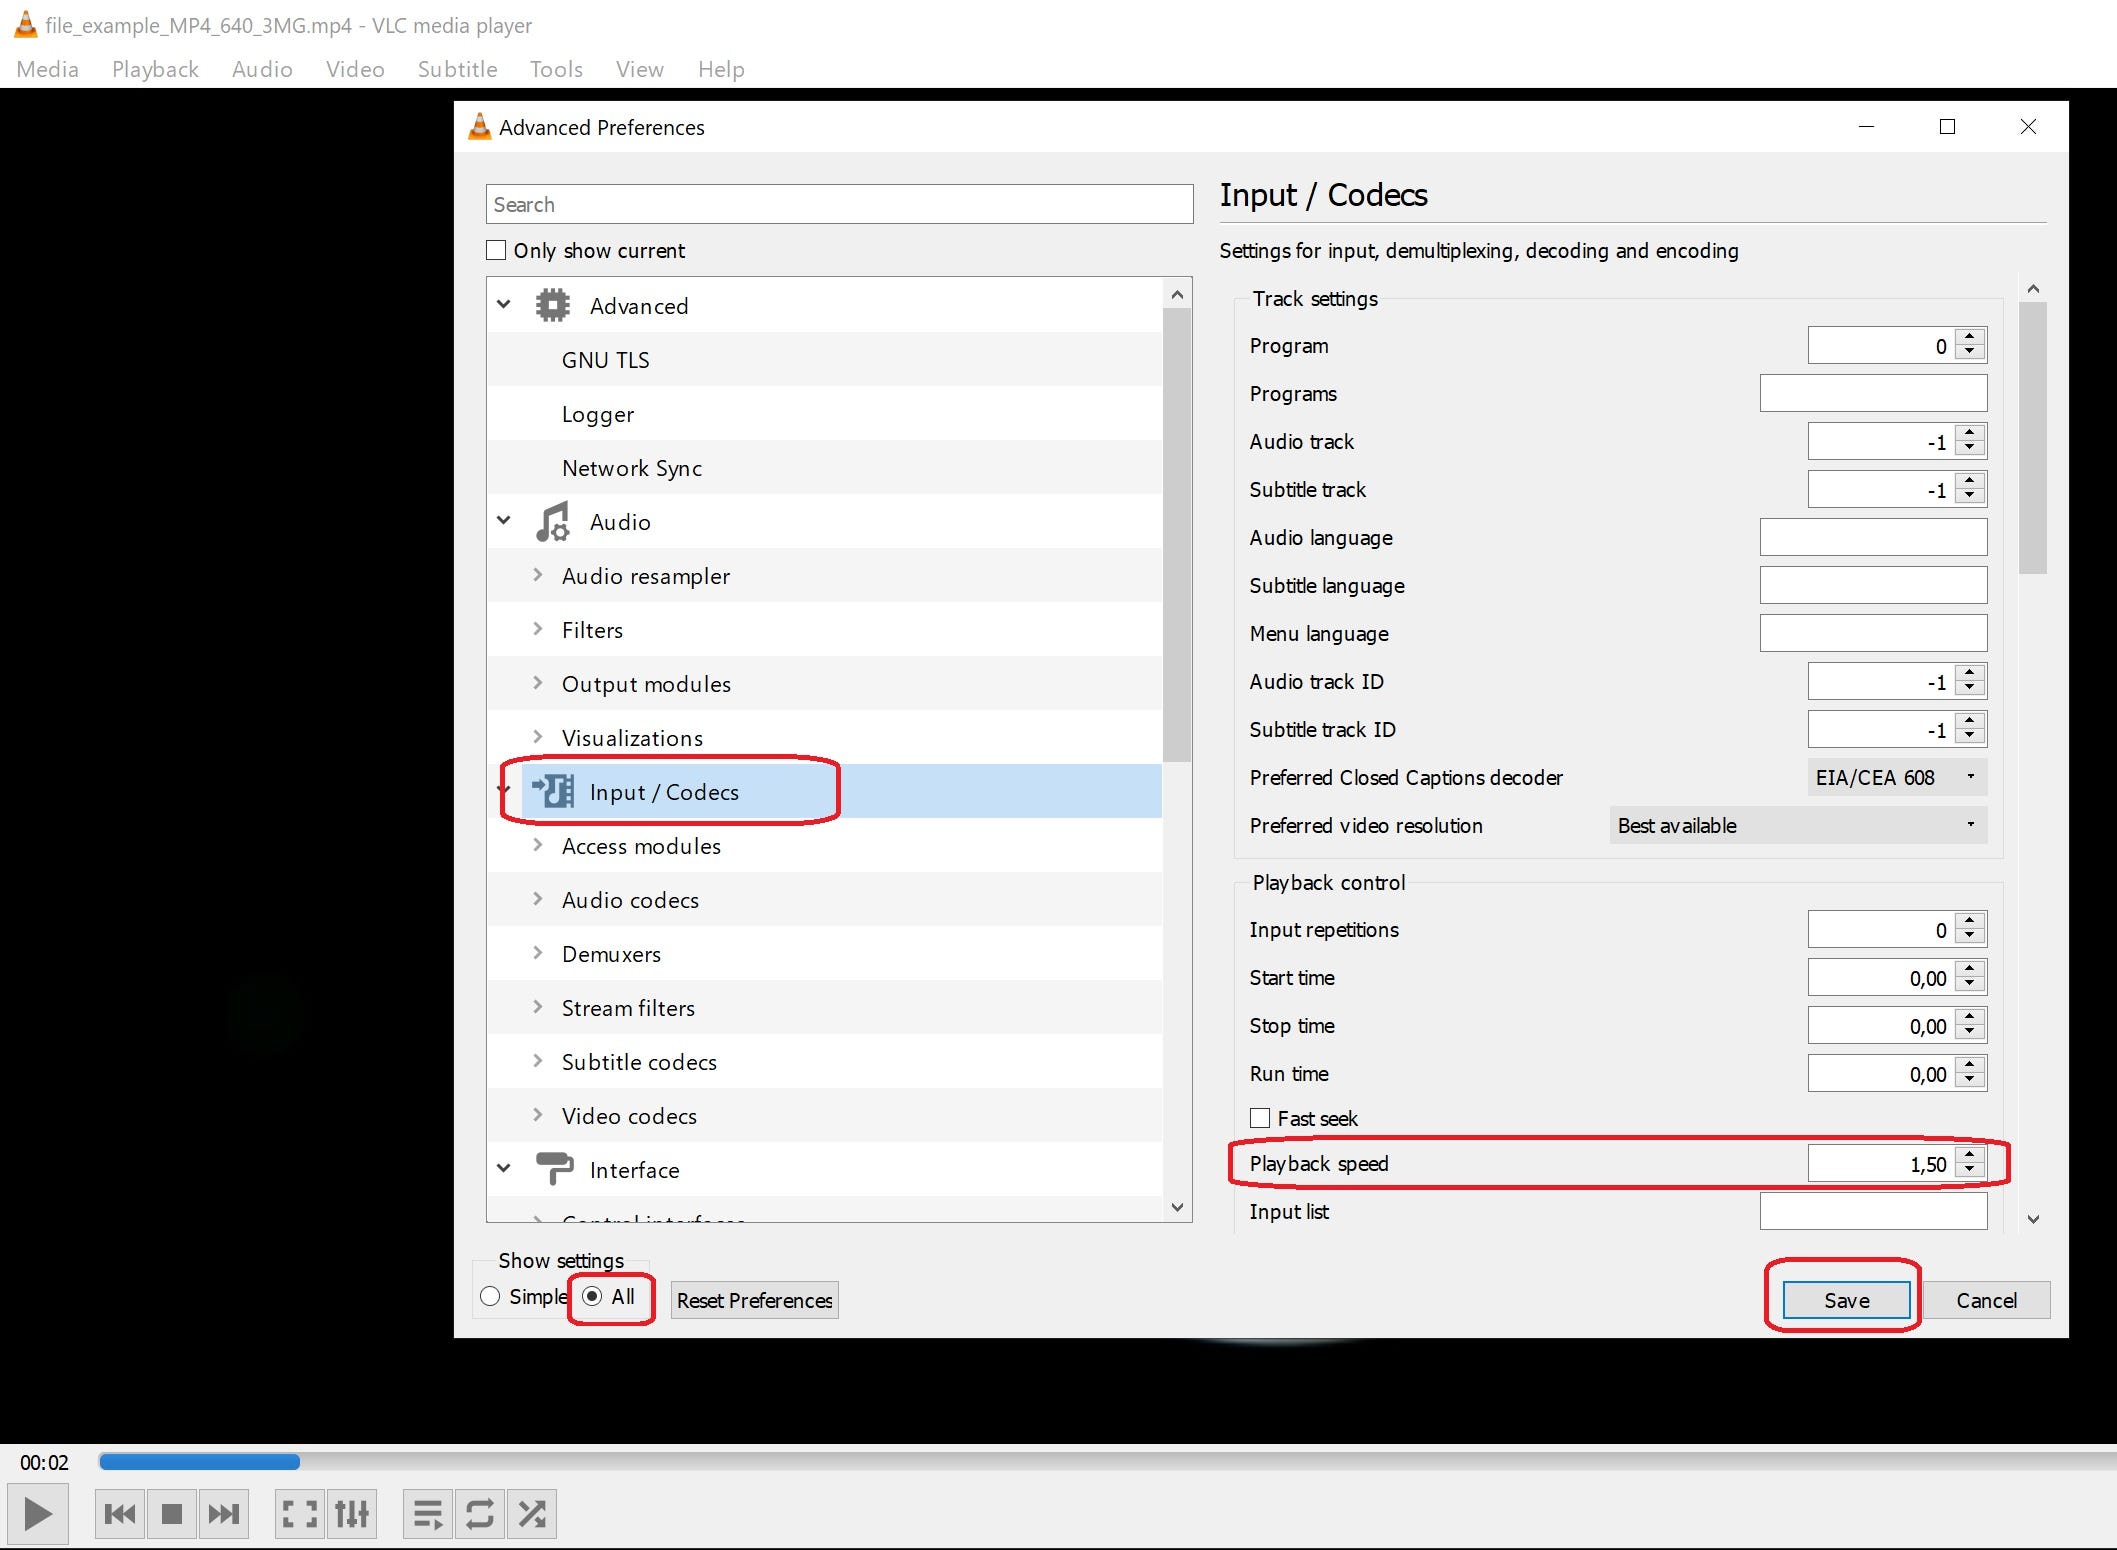The image size is (2117, 1550).
Task: Collapse the Audio preferences section
Action: click(x=504, y=521)
